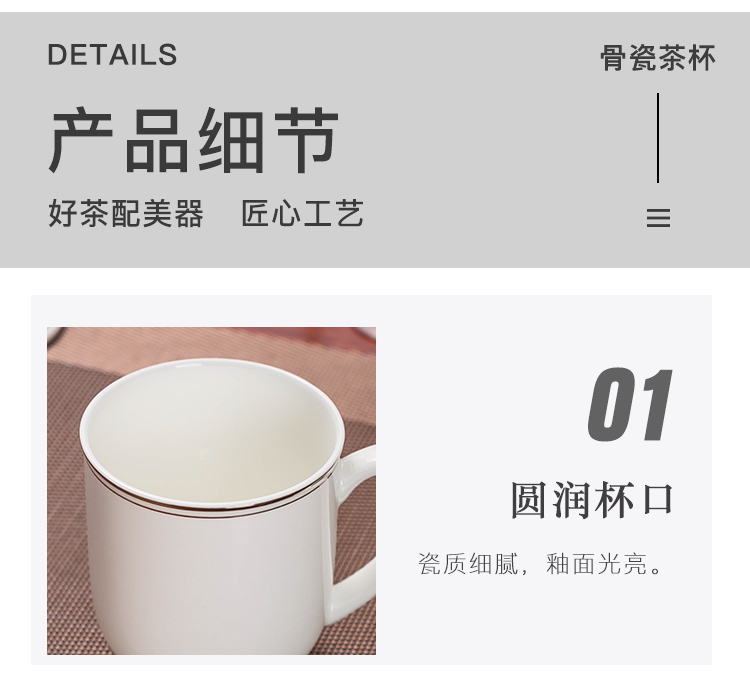The width and height of the screenshot is (750, 683).
Task: Click the 骨瓷茶杯 label at top right
Action: [658, 58]
